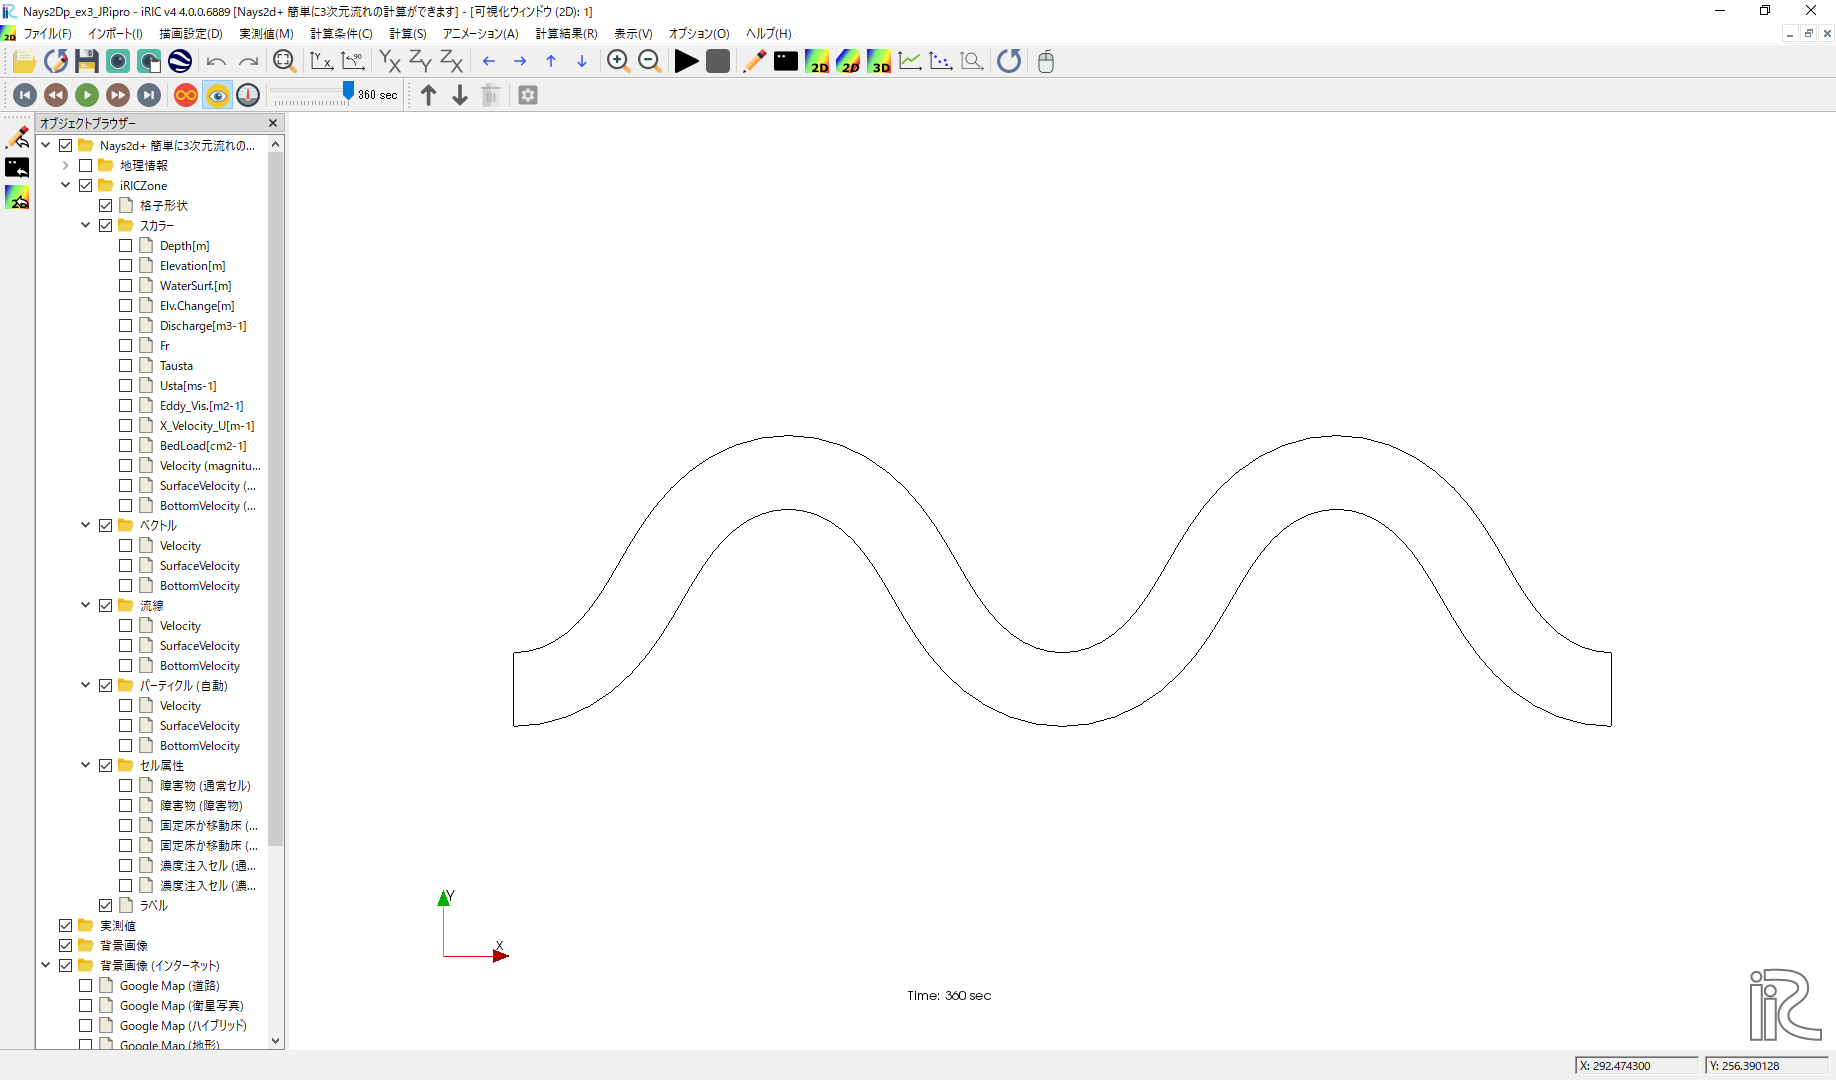Screen dimensions: 1836x1080
Task: Collapse the パーティクル (自動) folder
Action: [85, 685]
